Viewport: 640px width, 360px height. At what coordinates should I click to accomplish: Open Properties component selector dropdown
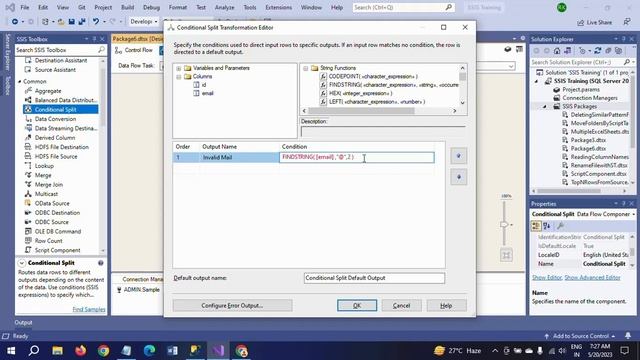tap(633, 214)
